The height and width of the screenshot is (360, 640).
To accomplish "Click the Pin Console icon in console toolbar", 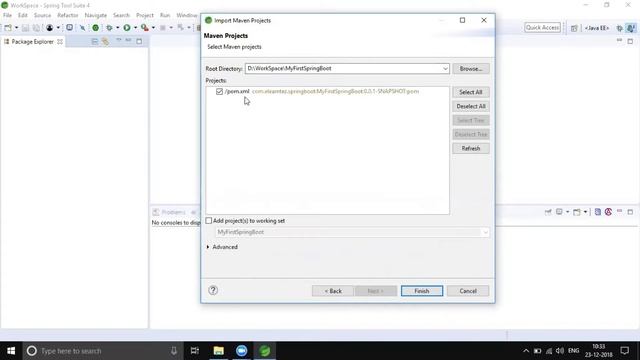I will [x=548, y=212].
